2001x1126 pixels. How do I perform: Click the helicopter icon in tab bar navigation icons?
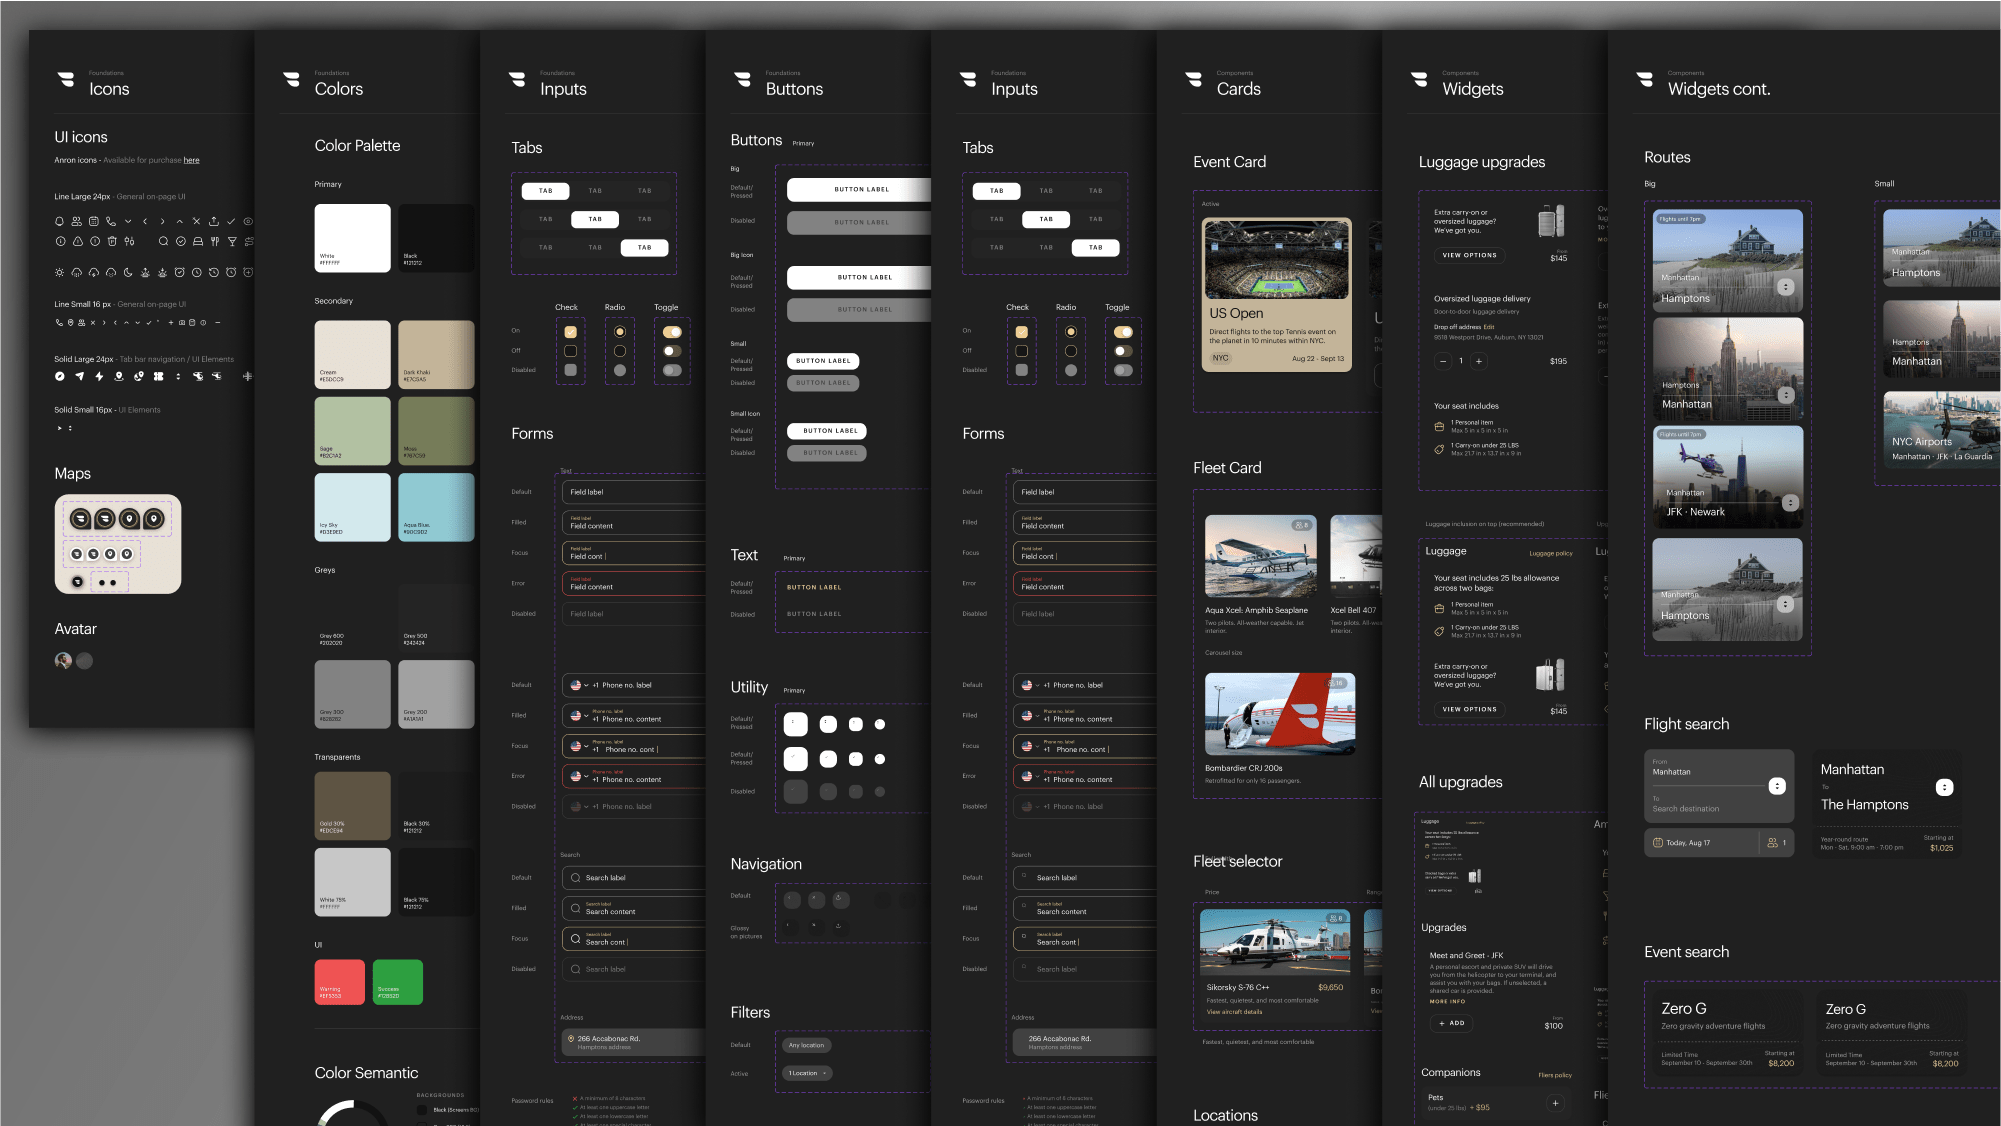point(198,377)
